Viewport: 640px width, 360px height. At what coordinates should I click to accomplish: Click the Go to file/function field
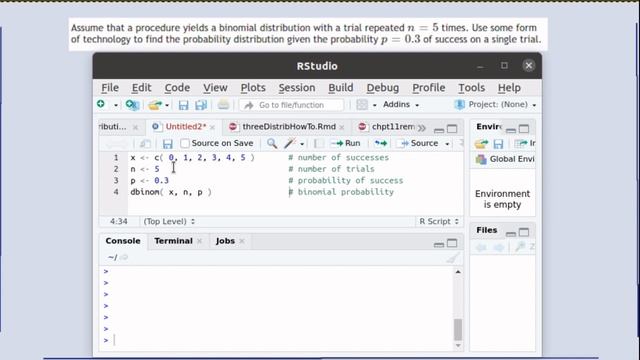pyautogui.click(x=291, y=105)
